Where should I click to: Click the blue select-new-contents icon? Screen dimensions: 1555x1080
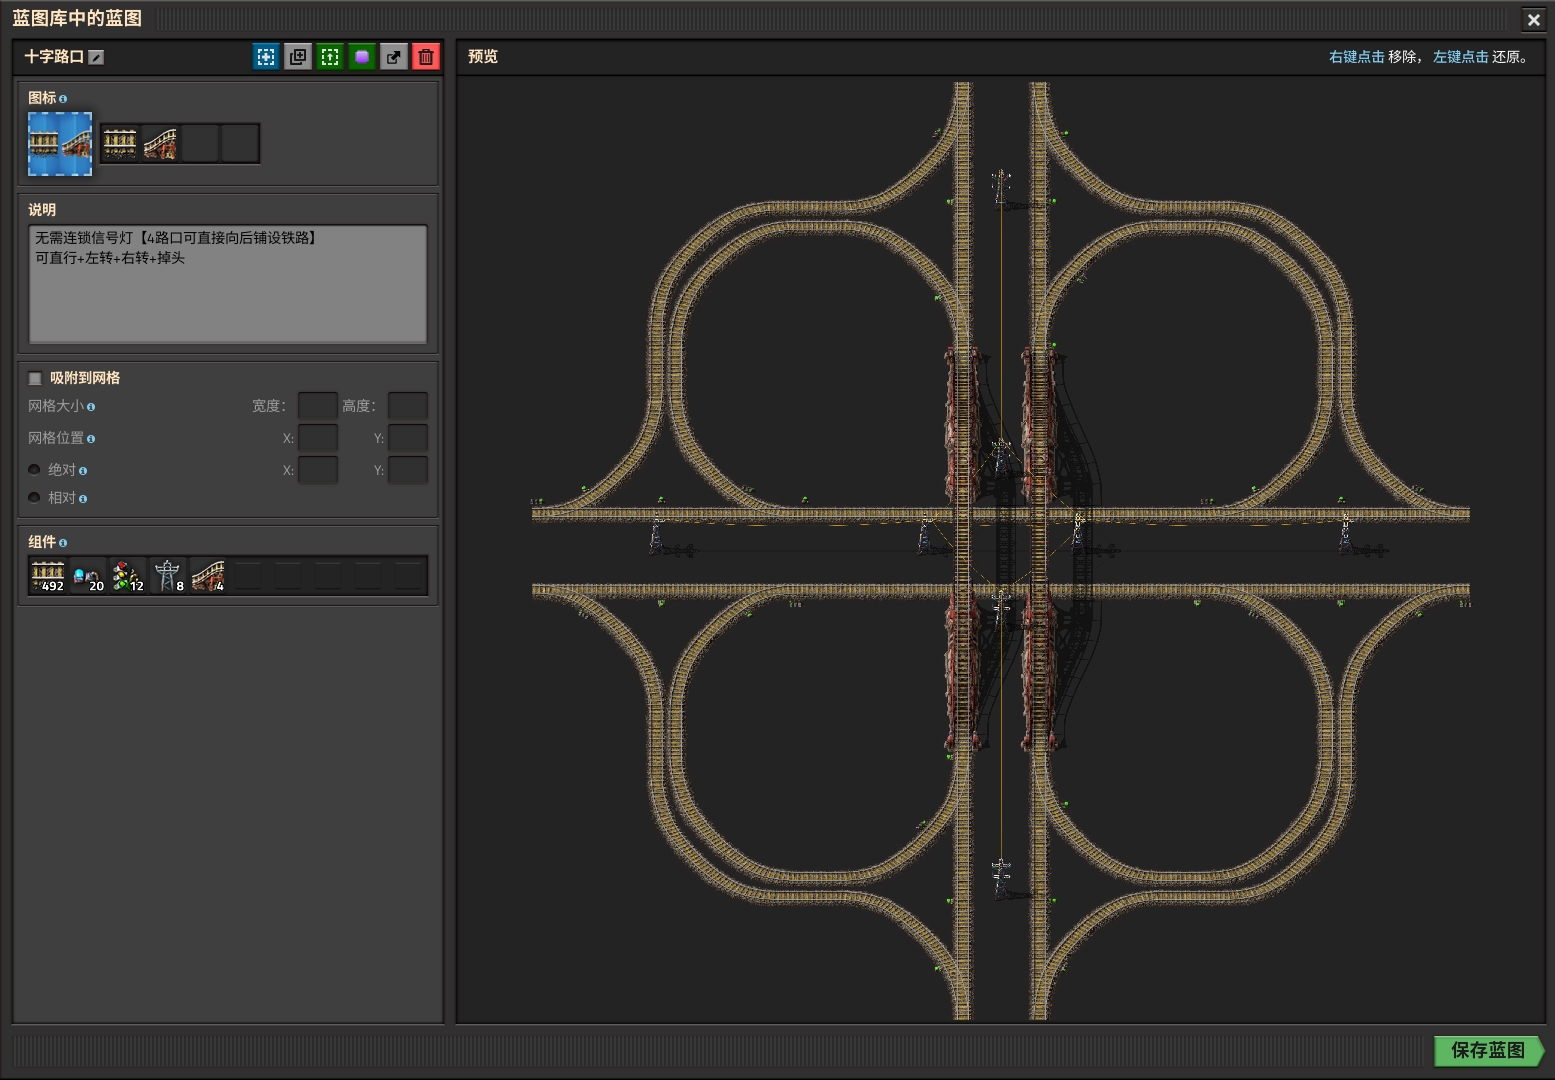[266, 57]
